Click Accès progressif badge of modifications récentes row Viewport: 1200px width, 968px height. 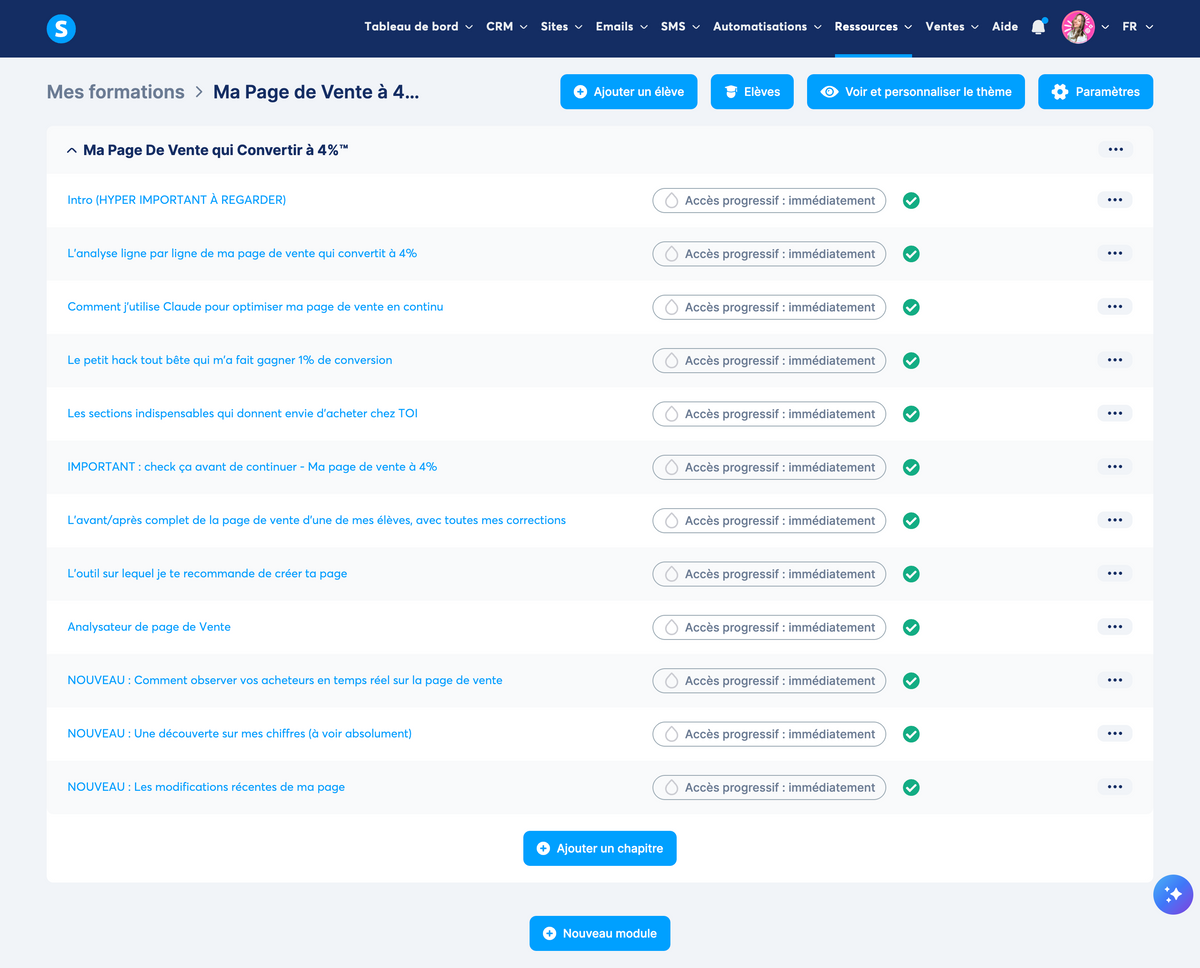[769, 787]
